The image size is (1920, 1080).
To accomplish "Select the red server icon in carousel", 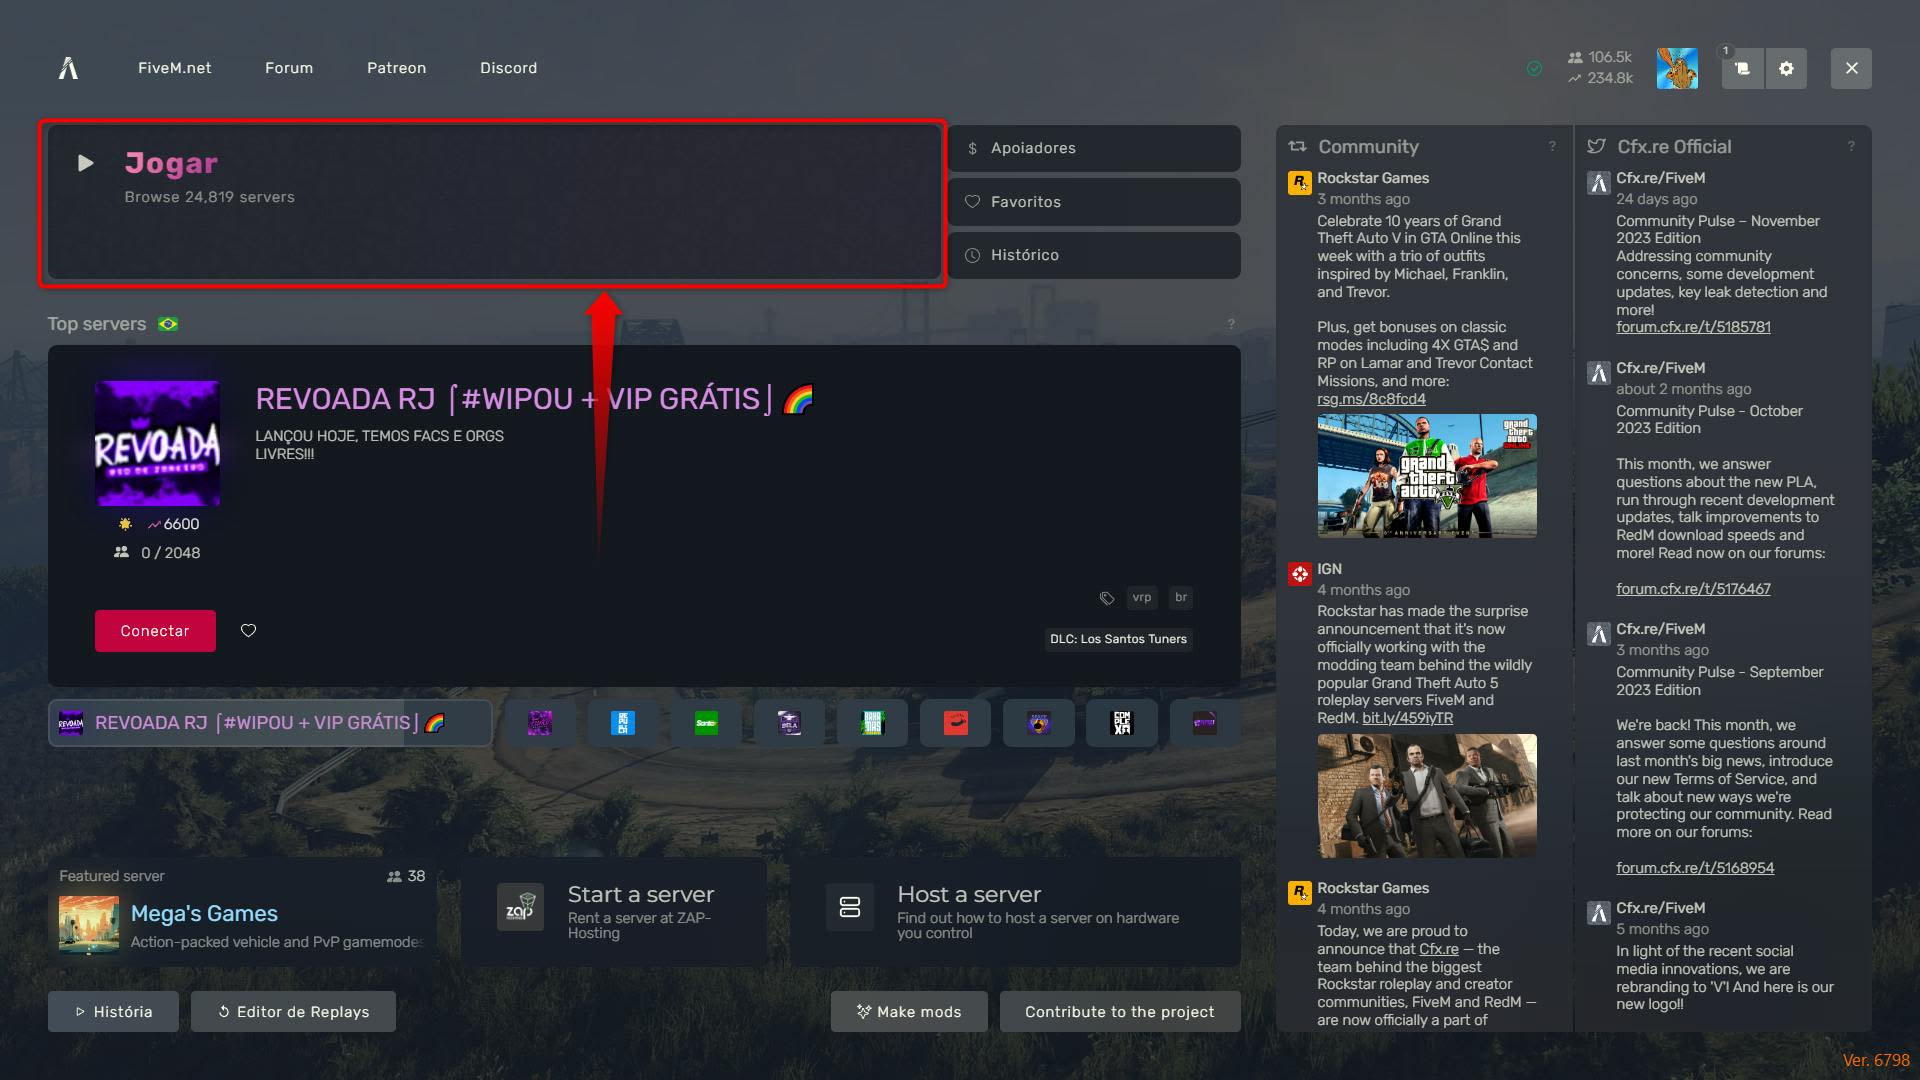I will 956,723.
